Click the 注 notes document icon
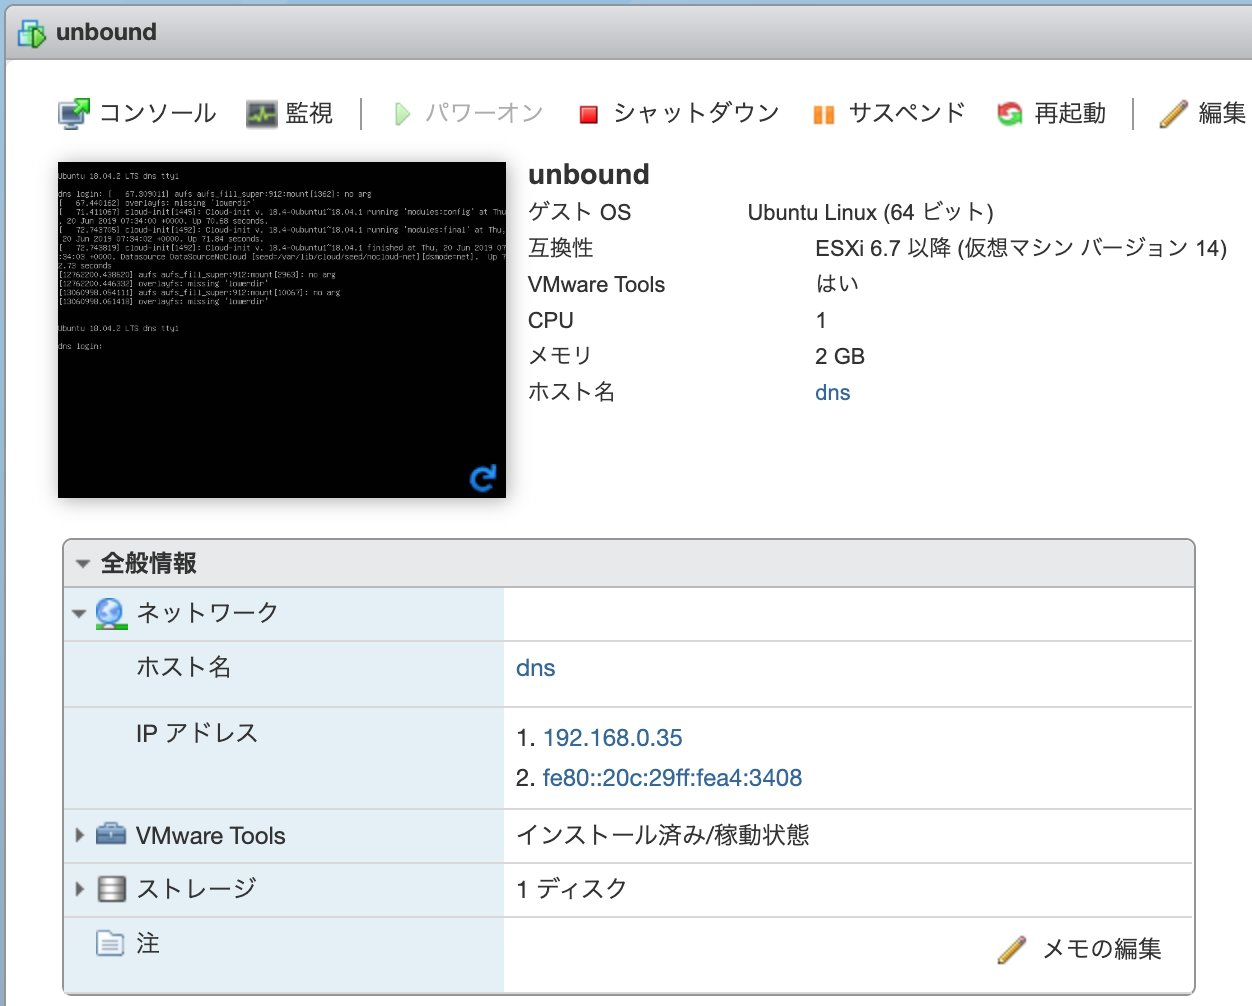Image resolution: width=1252 pixels, height=1006 pixels. (x=110, y=943)
